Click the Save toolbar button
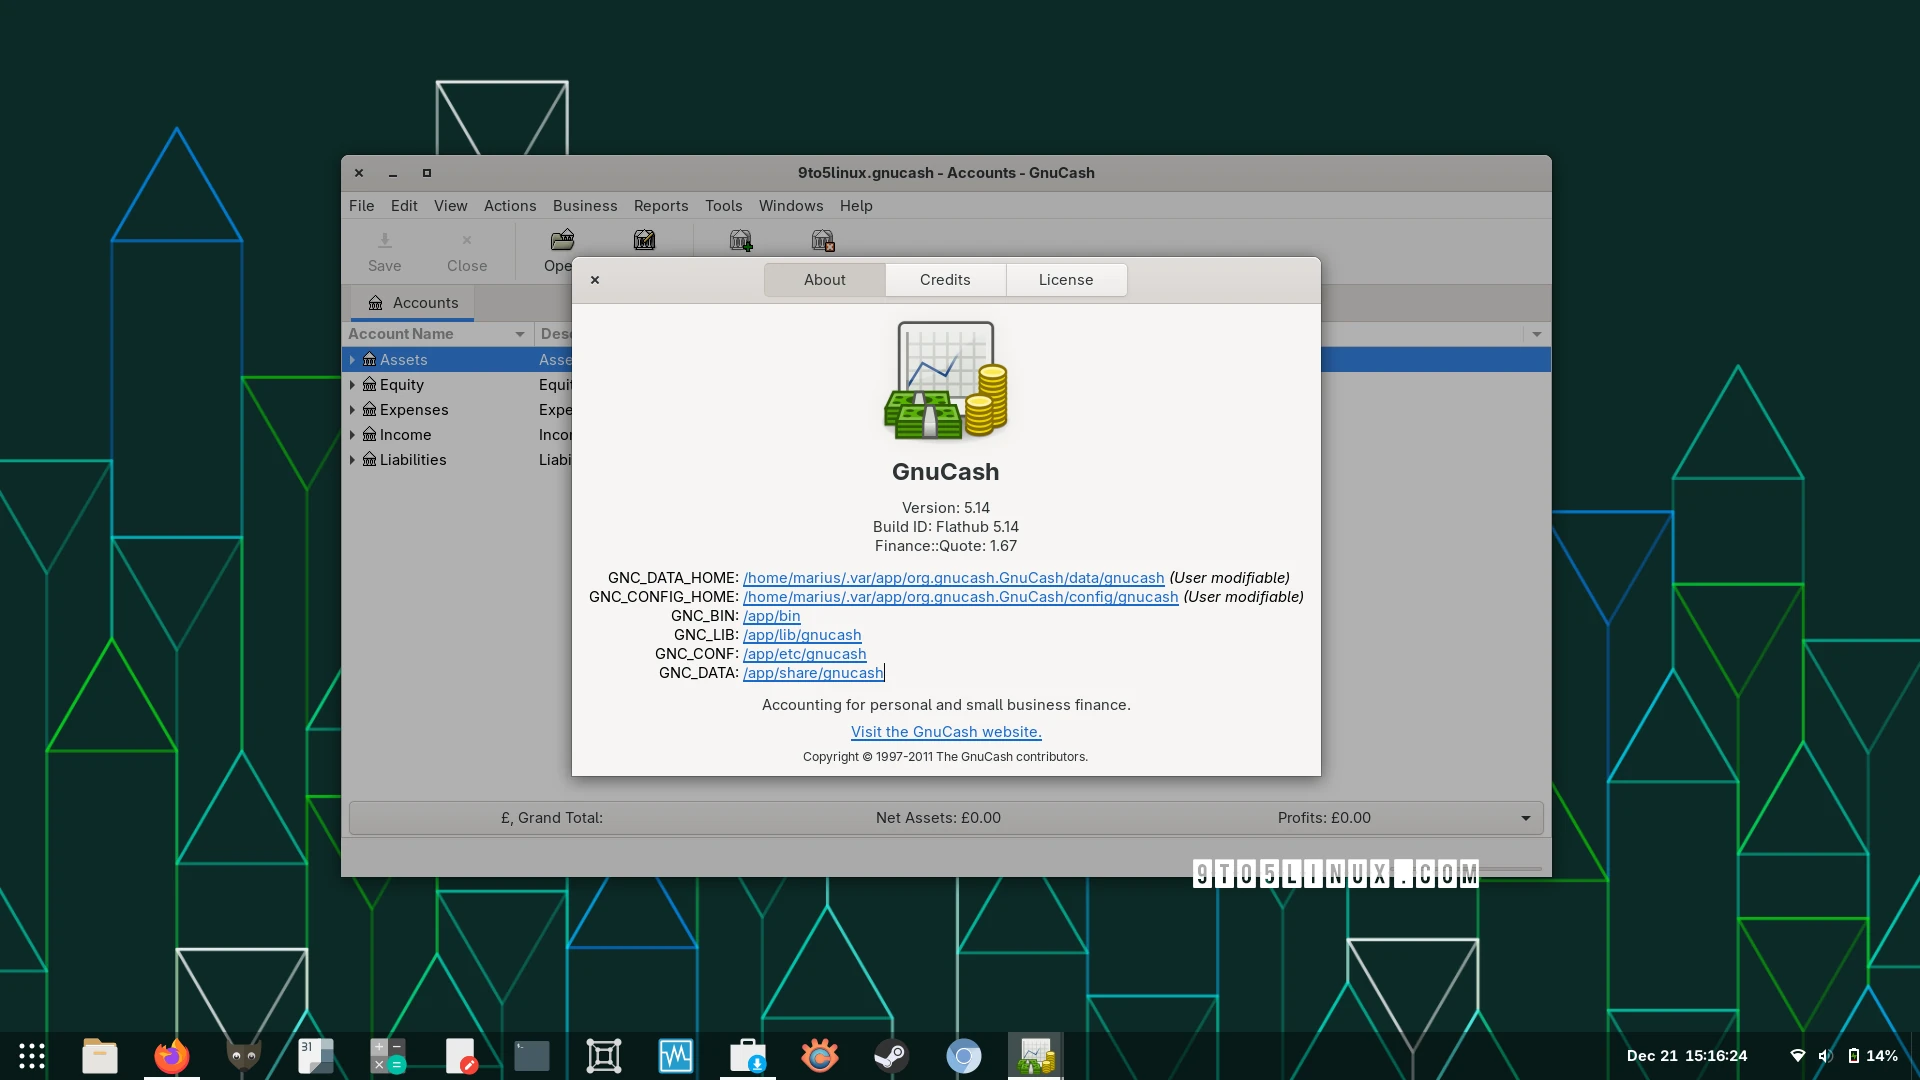 [384, 251]
